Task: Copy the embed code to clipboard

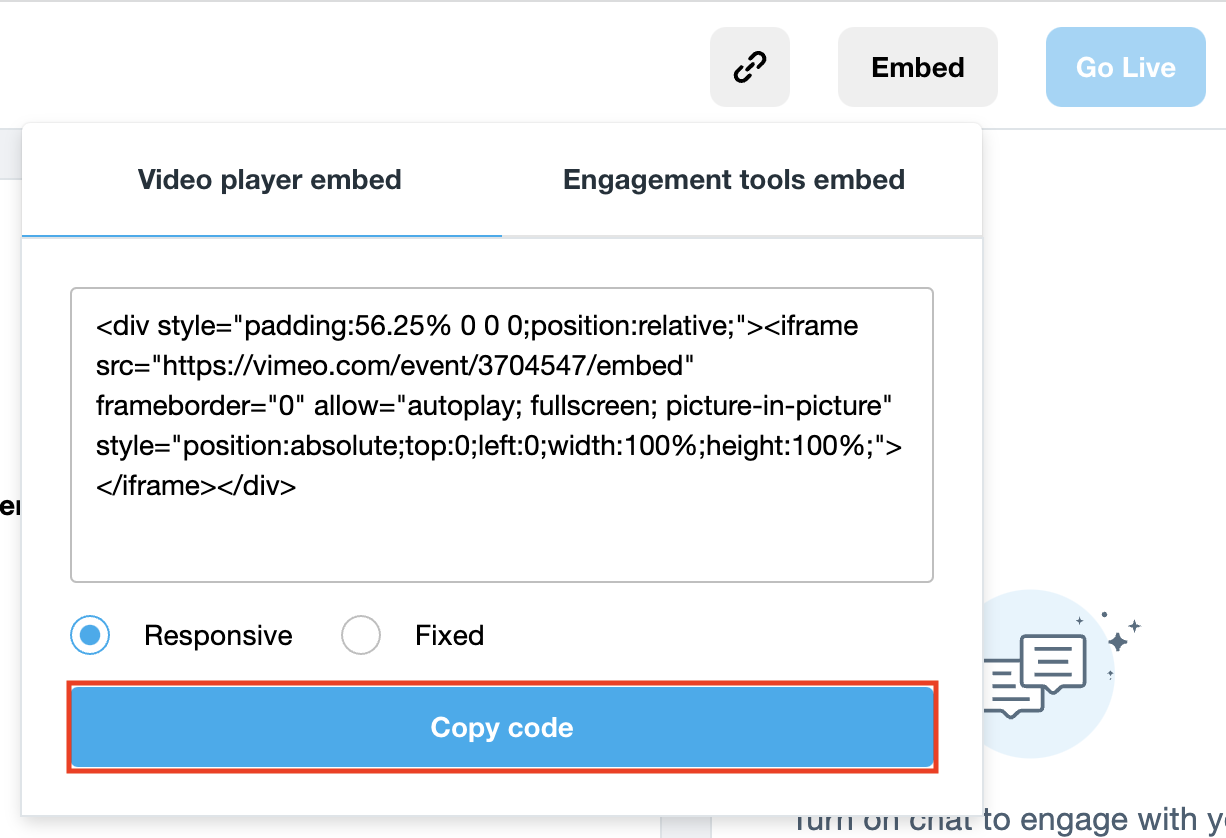Action: tap(502, 727)
